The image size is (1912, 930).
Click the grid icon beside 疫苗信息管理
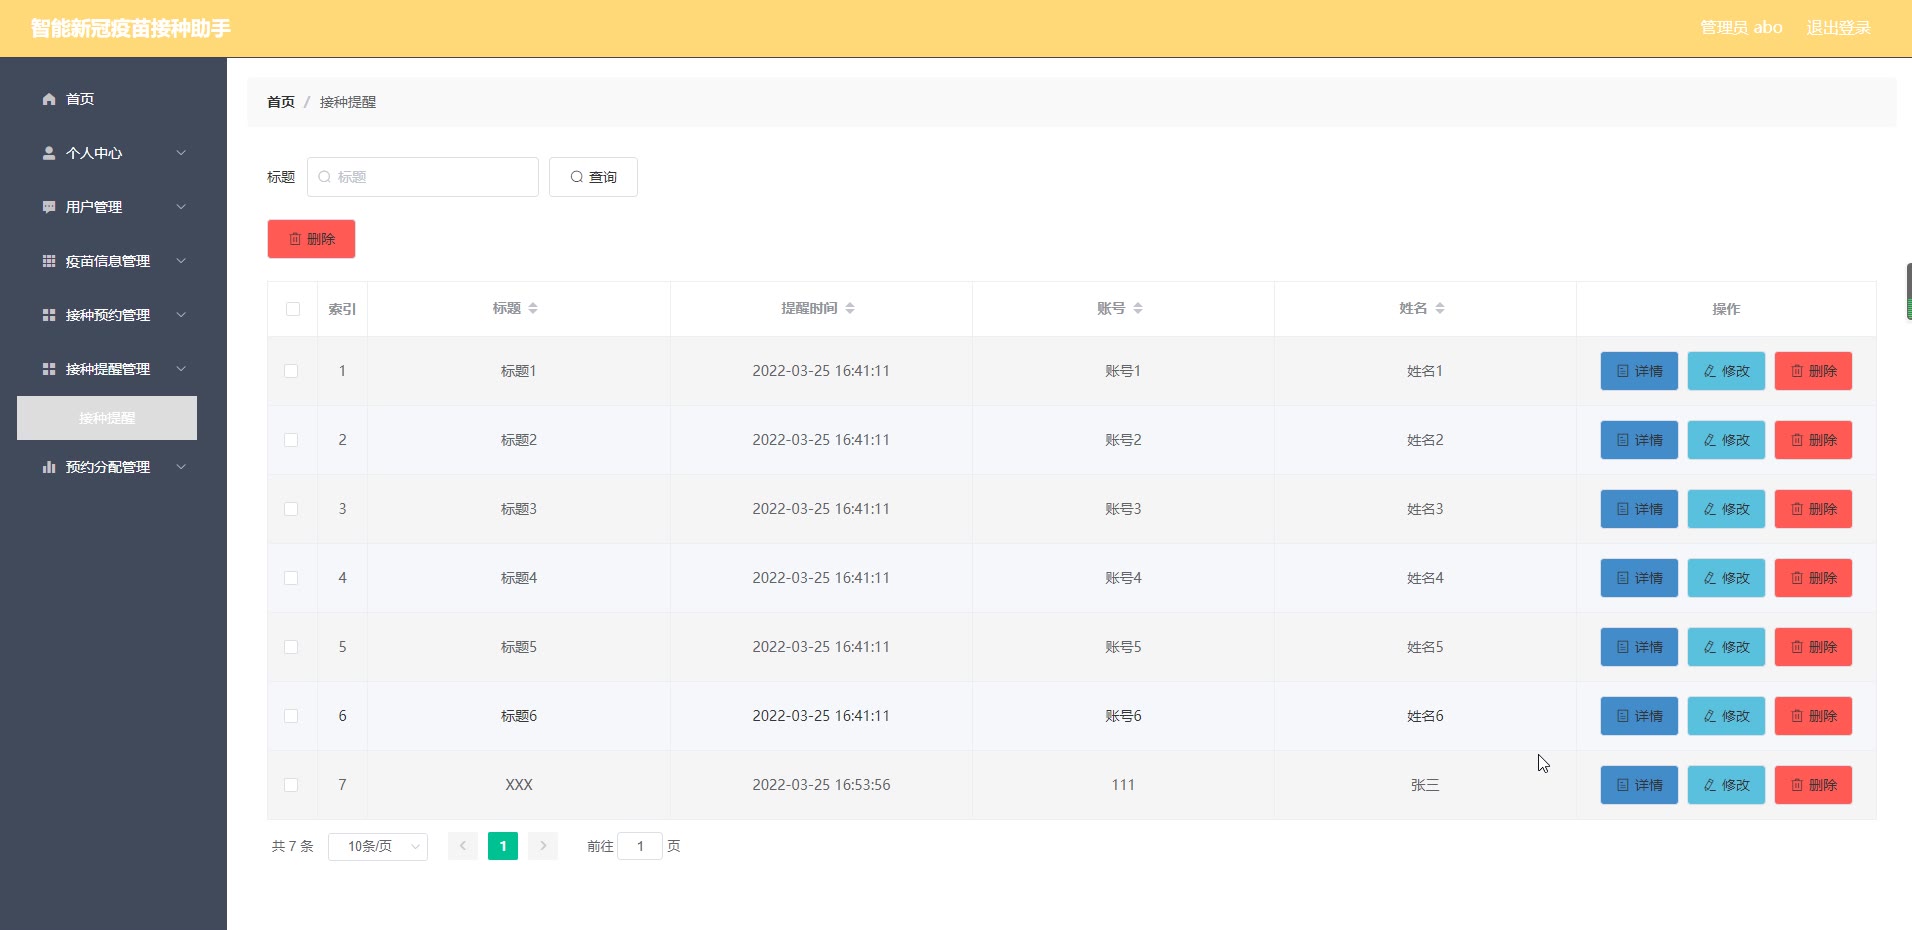49,261
